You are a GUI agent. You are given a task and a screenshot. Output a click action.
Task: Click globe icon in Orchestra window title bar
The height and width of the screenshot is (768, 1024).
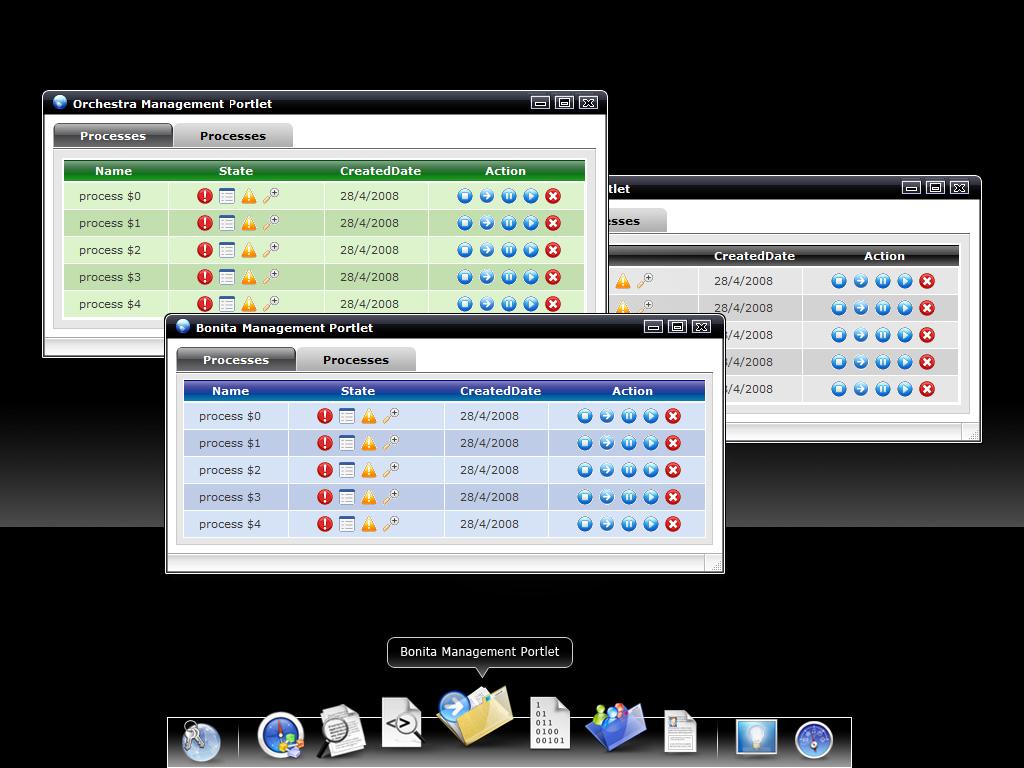click(x=60, y=102)
